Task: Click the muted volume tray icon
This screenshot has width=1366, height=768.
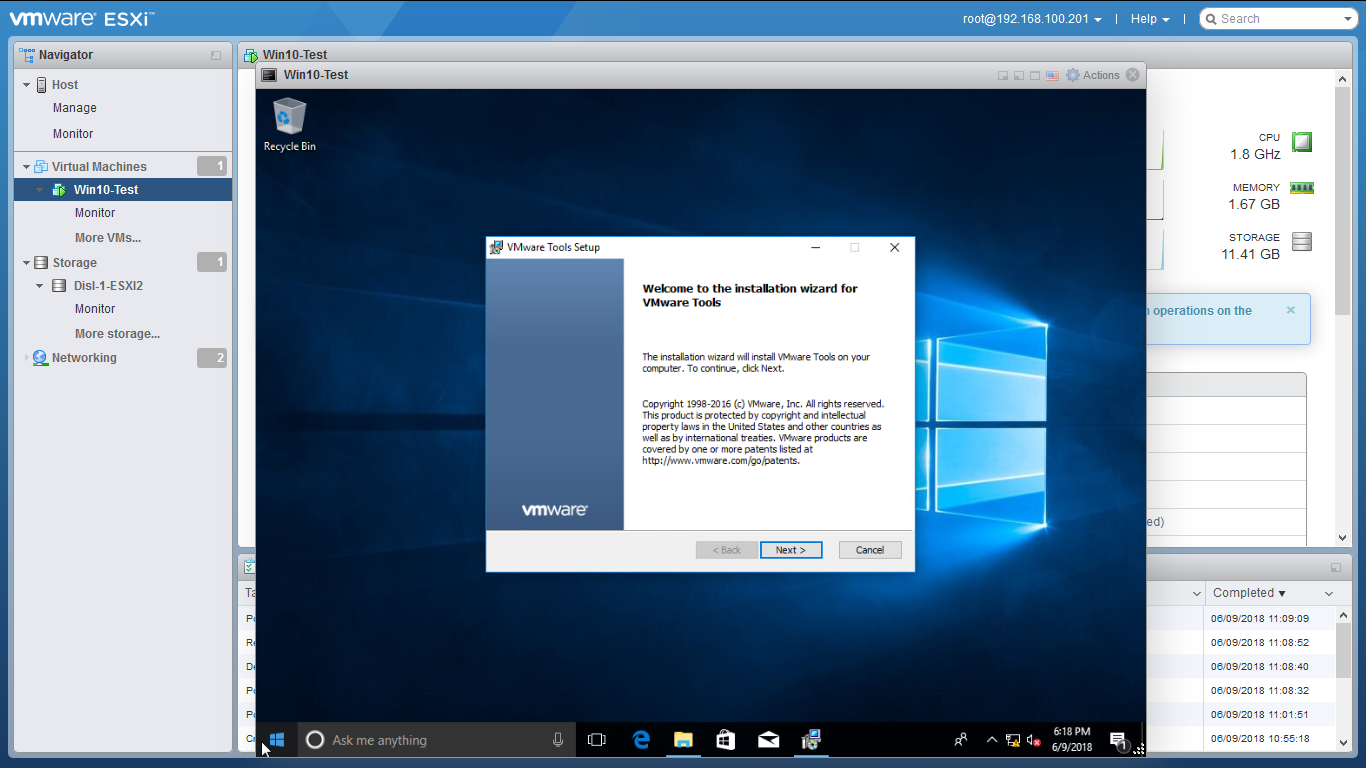Action: pos(1033,741)
